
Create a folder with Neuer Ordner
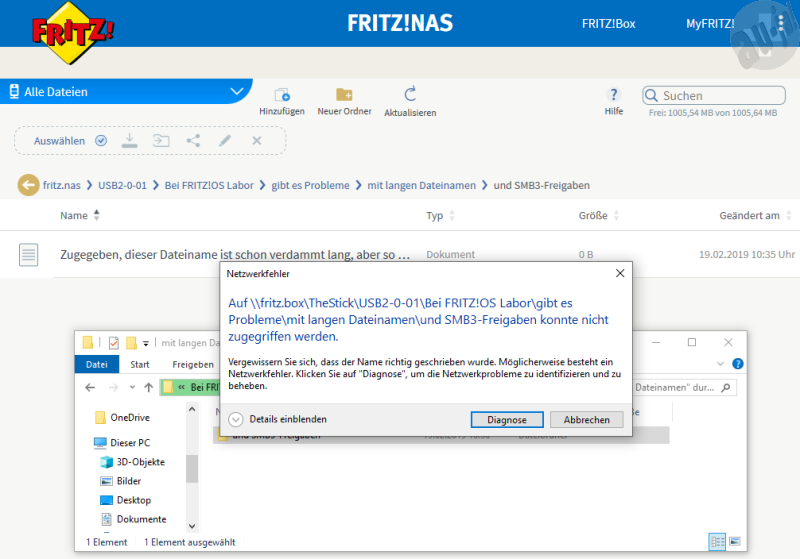pyautogui.click(x=344, y=95)
